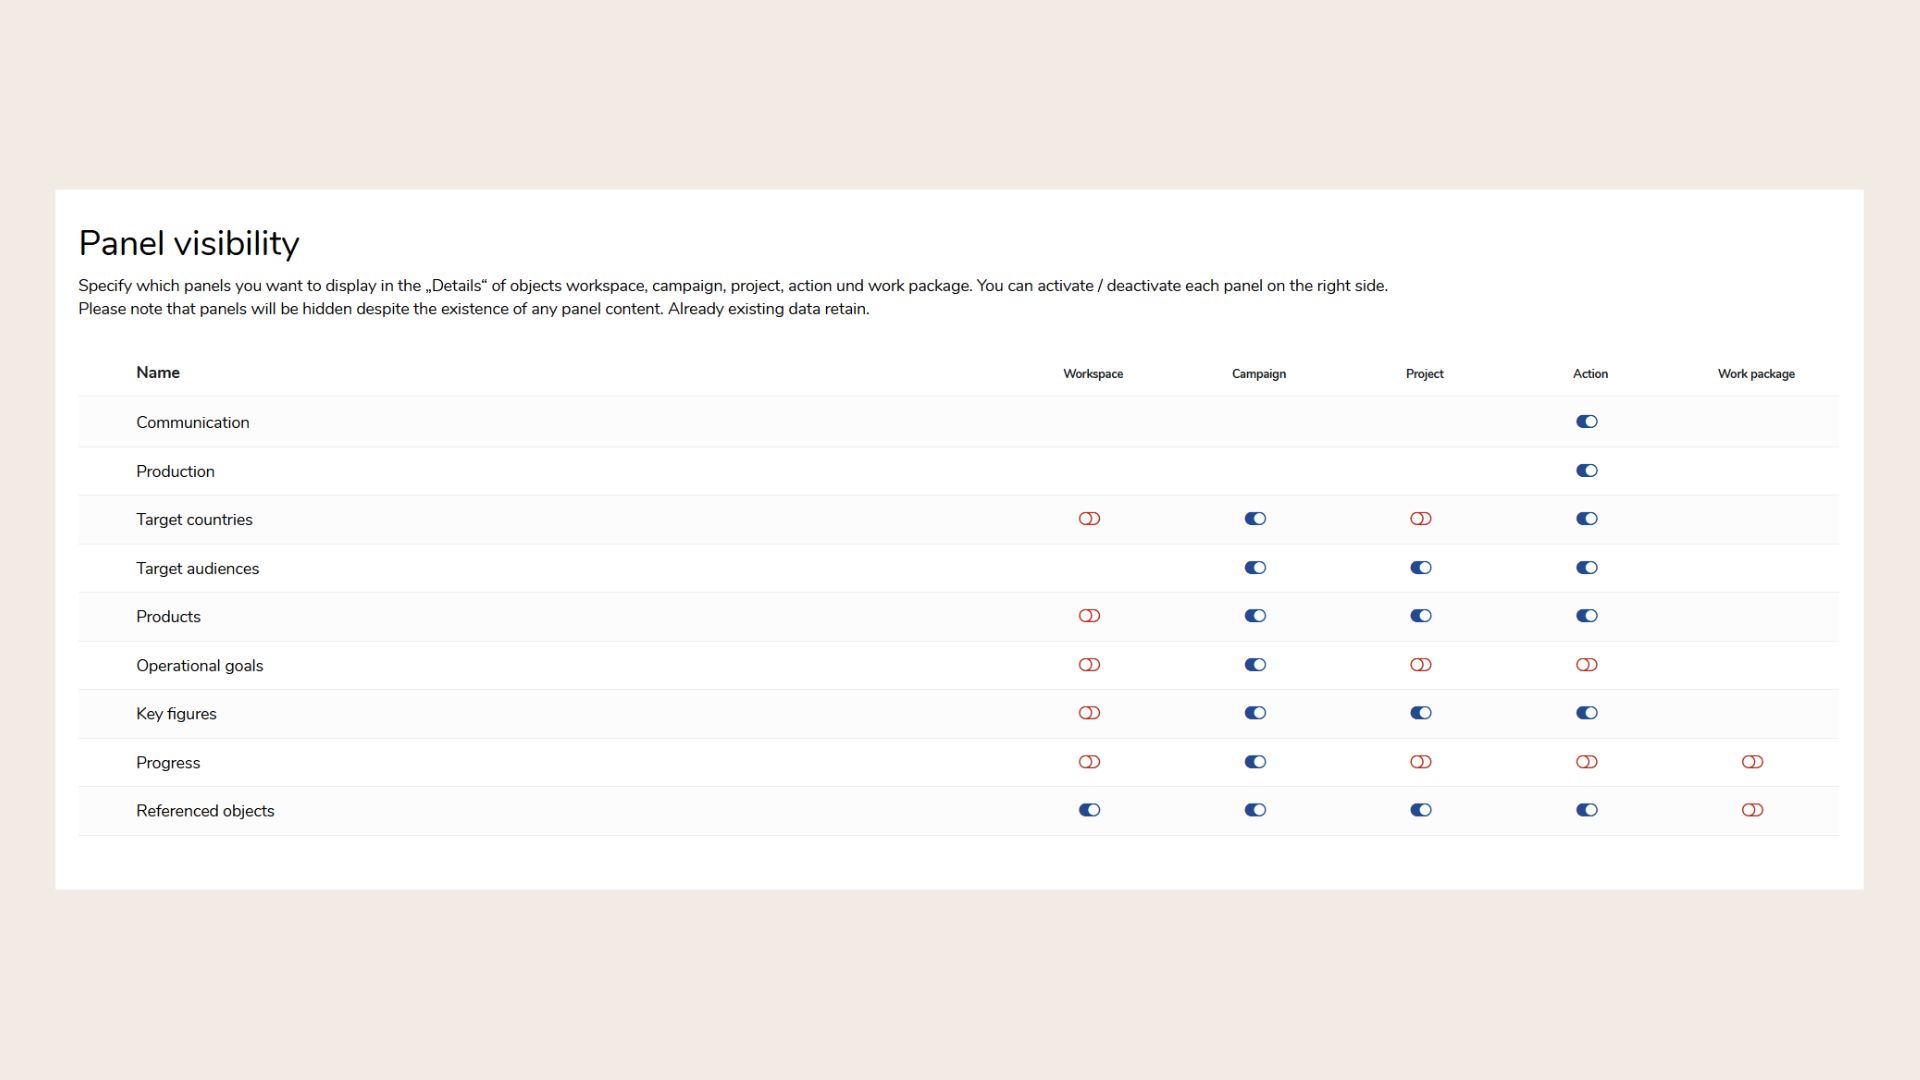Disable Products toggle under Action
Image resolution: width=1920 pixels, height=1080 pixels.
tap(1586, 616)
